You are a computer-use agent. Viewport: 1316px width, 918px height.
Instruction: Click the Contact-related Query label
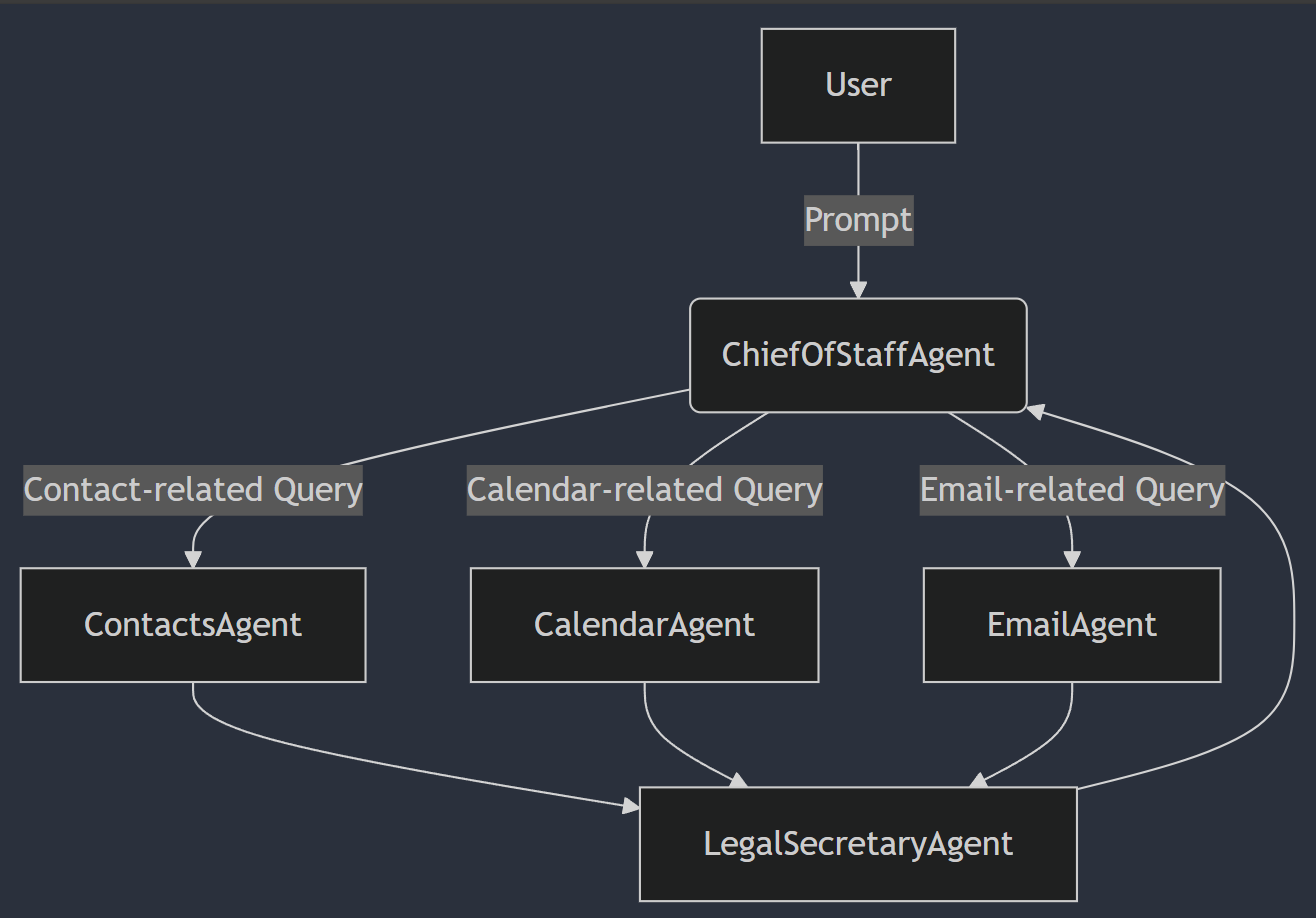[x=193, y=490]
